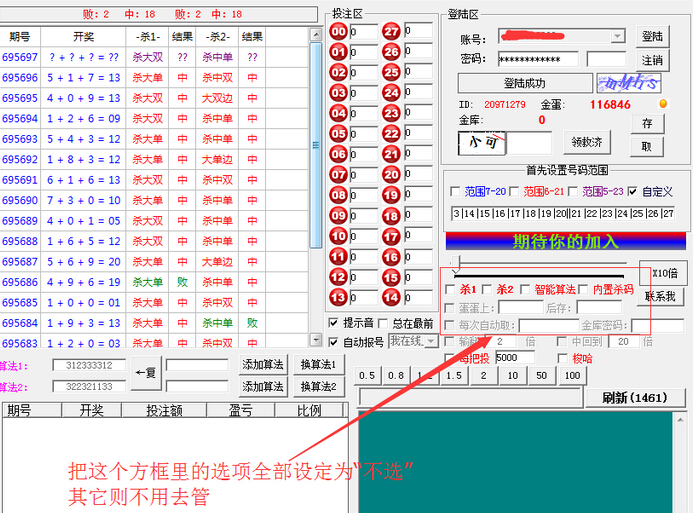693x513 pixels.
Task: Click the 登陆 button
Action: [x=652, y=36]
